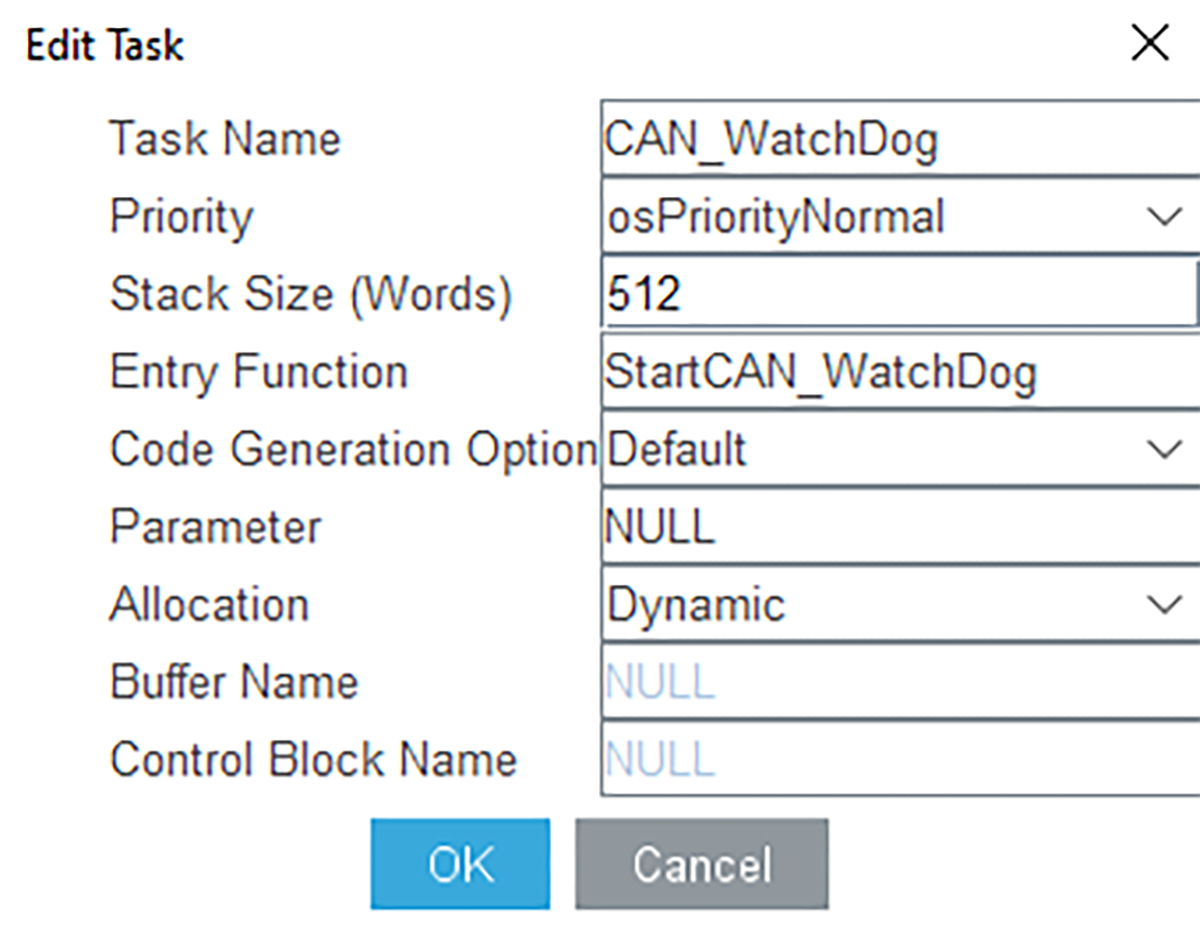
Task: Close the Edit Task dialog with X
Action: pos(1149,44)
